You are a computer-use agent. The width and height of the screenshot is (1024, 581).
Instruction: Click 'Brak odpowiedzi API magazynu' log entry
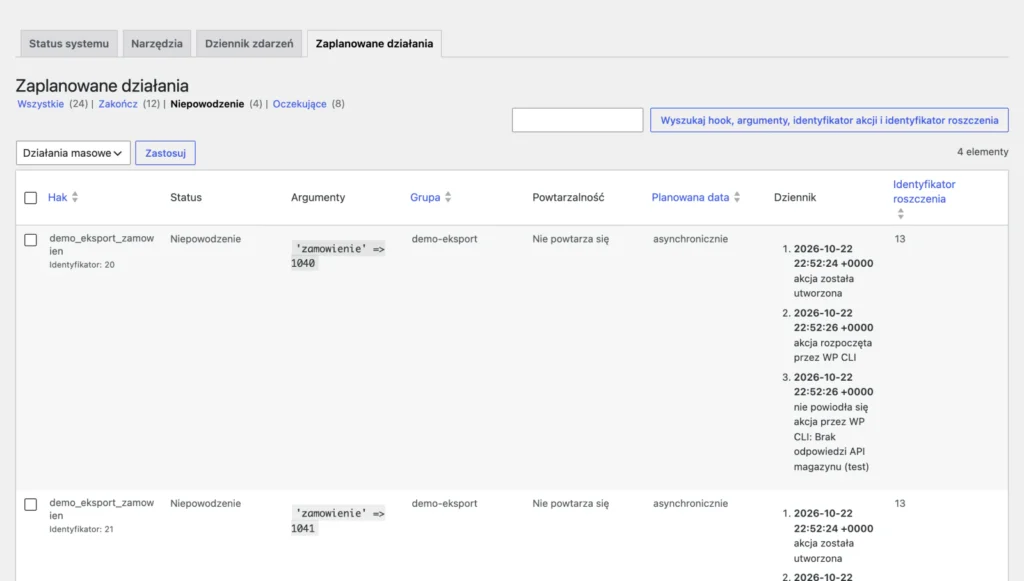tap(831, 451)
